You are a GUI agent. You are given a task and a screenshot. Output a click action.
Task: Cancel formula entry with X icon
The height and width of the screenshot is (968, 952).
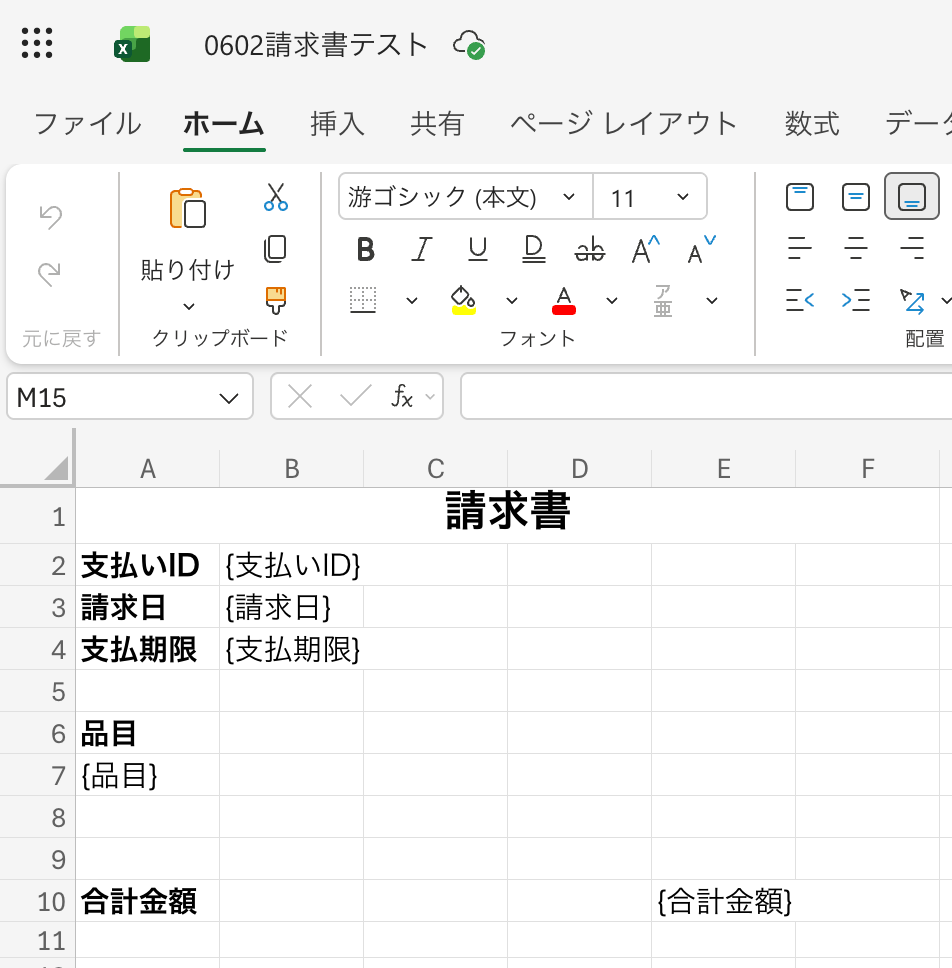[x=300, y=396]
